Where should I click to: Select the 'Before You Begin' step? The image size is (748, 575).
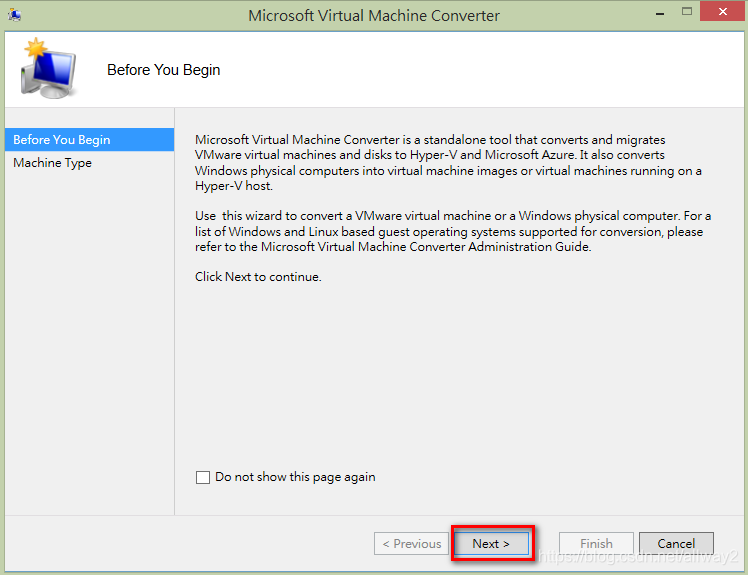coord(89,140)
